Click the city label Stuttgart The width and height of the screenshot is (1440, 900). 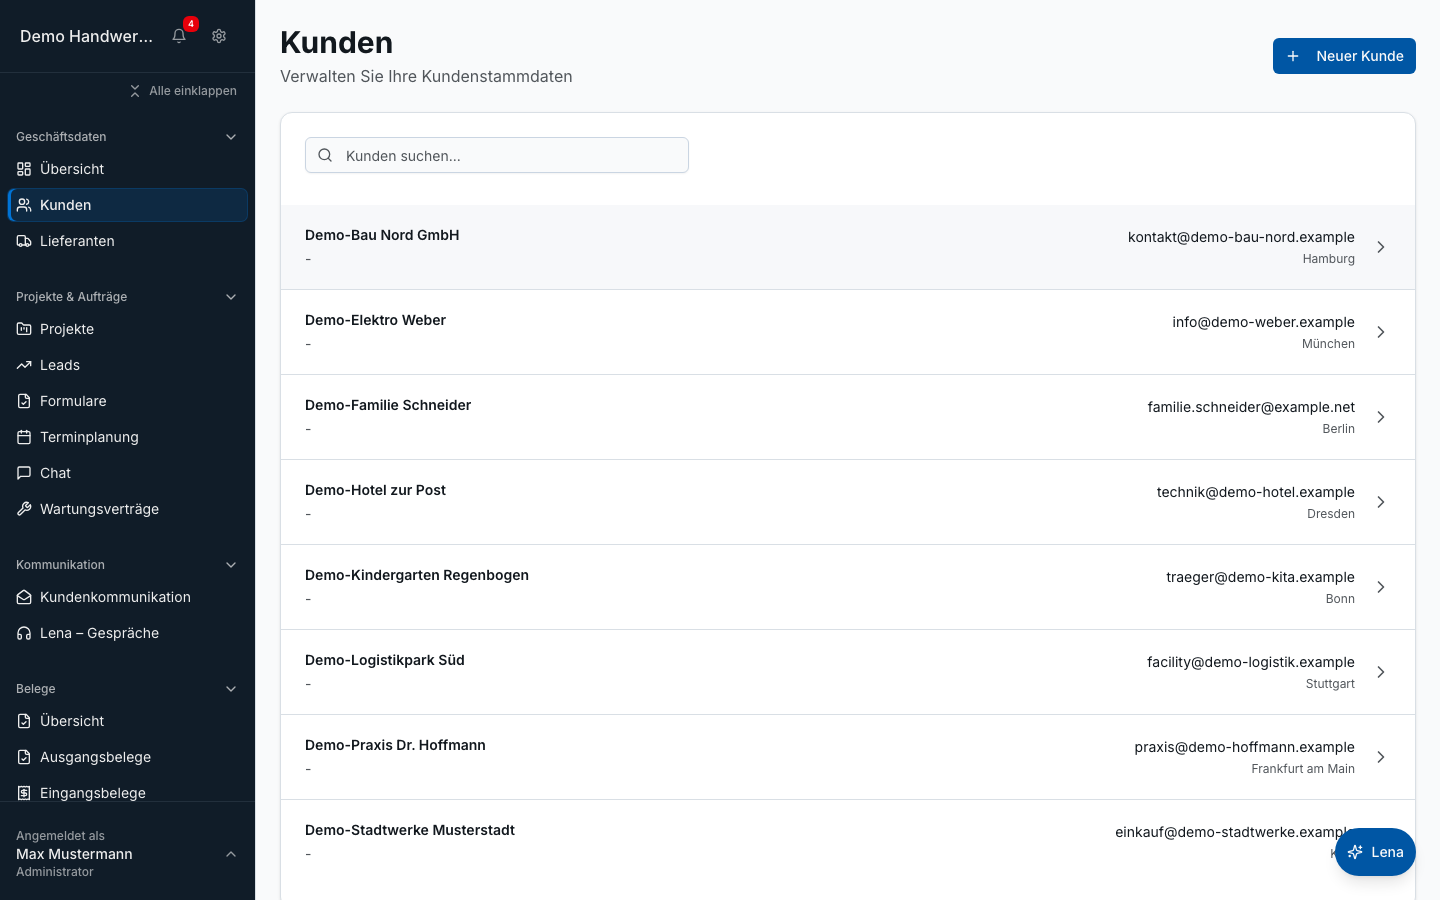(x=1330, y=684)
